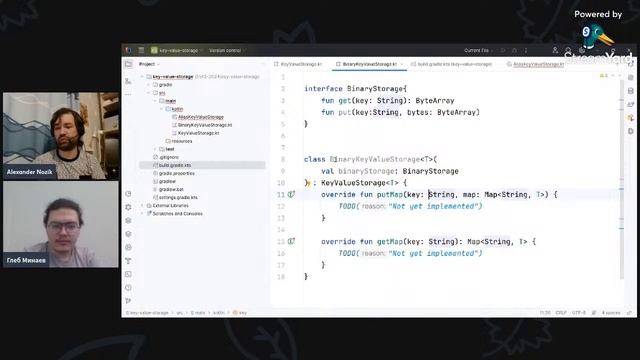640x360 pixels.
Task: Open the Services gear icon in the left stripe
Action: (129, 207)
